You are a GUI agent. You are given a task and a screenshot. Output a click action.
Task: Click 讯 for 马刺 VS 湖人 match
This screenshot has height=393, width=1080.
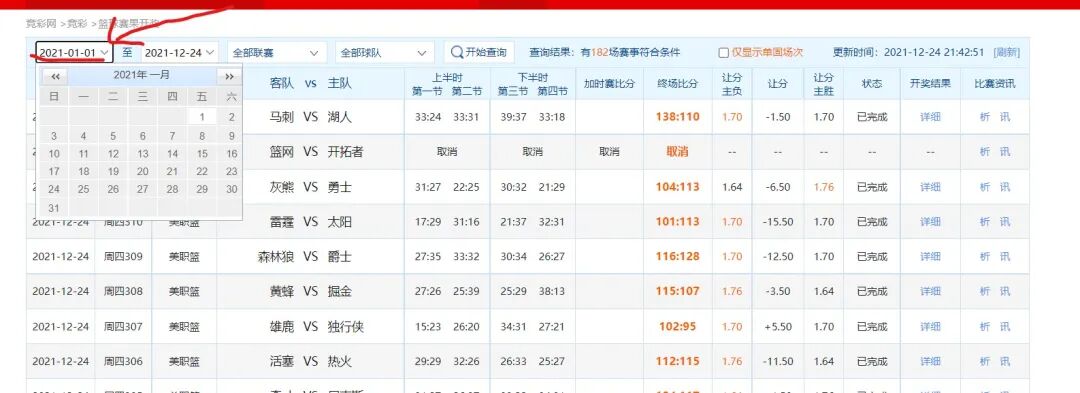[x=1005, y=117]
